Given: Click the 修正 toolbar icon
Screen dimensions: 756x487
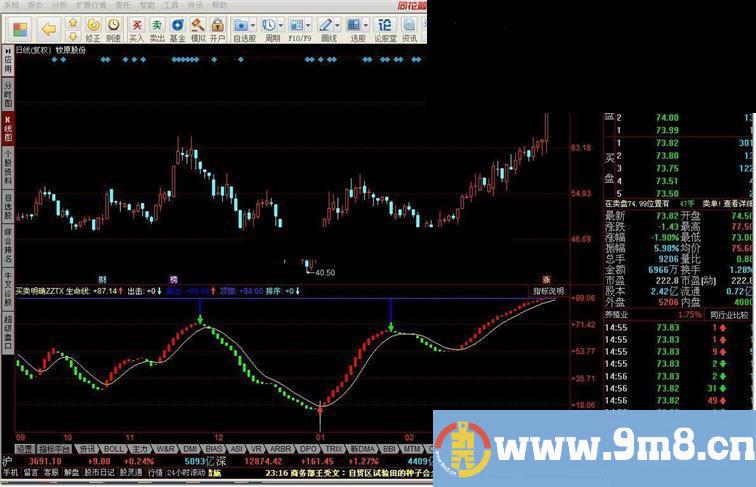Looking at the screenshot, I should (x=92, y=27).
